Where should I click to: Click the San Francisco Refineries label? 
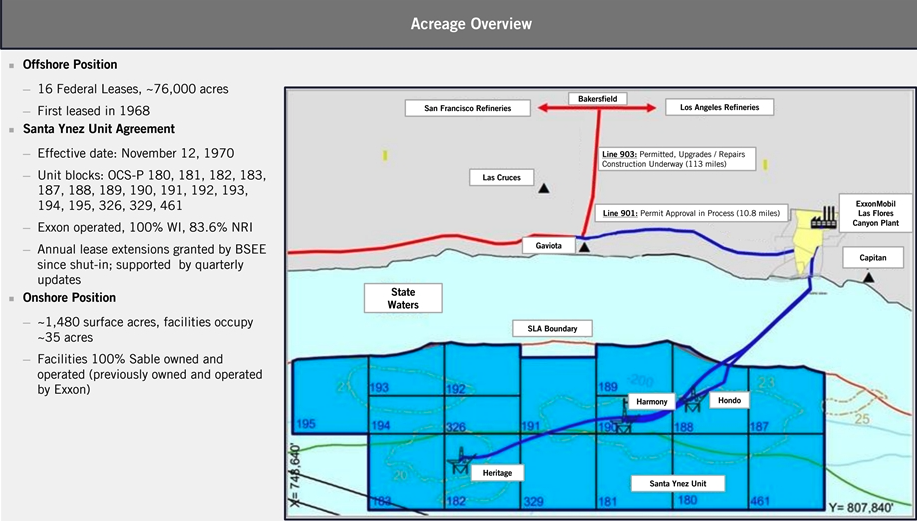click(x=468, y=108)
